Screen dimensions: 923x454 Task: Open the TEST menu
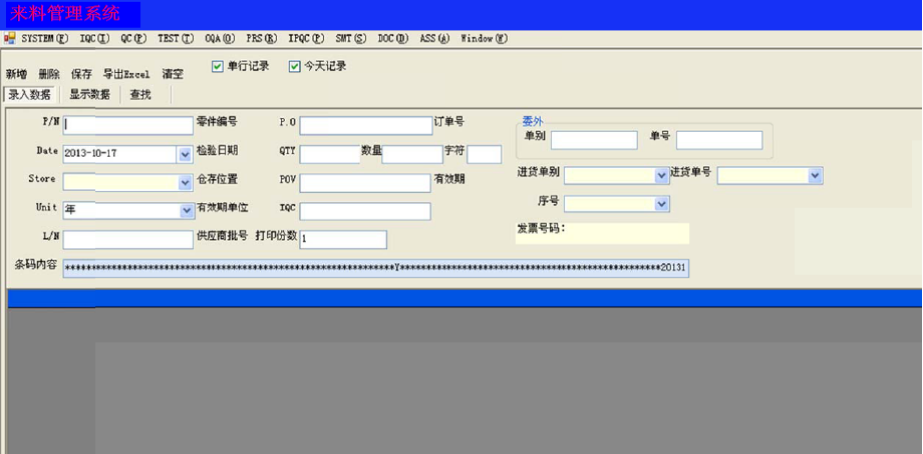[x=175, y=38]
